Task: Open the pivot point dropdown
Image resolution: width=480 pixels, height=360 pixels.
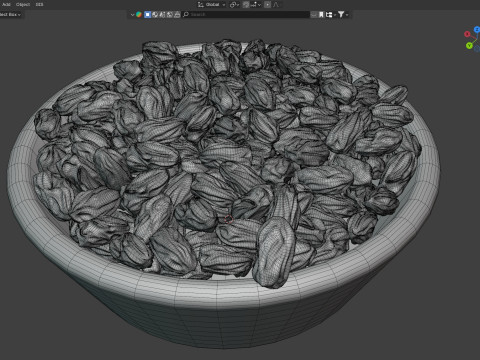Action: 234,5
